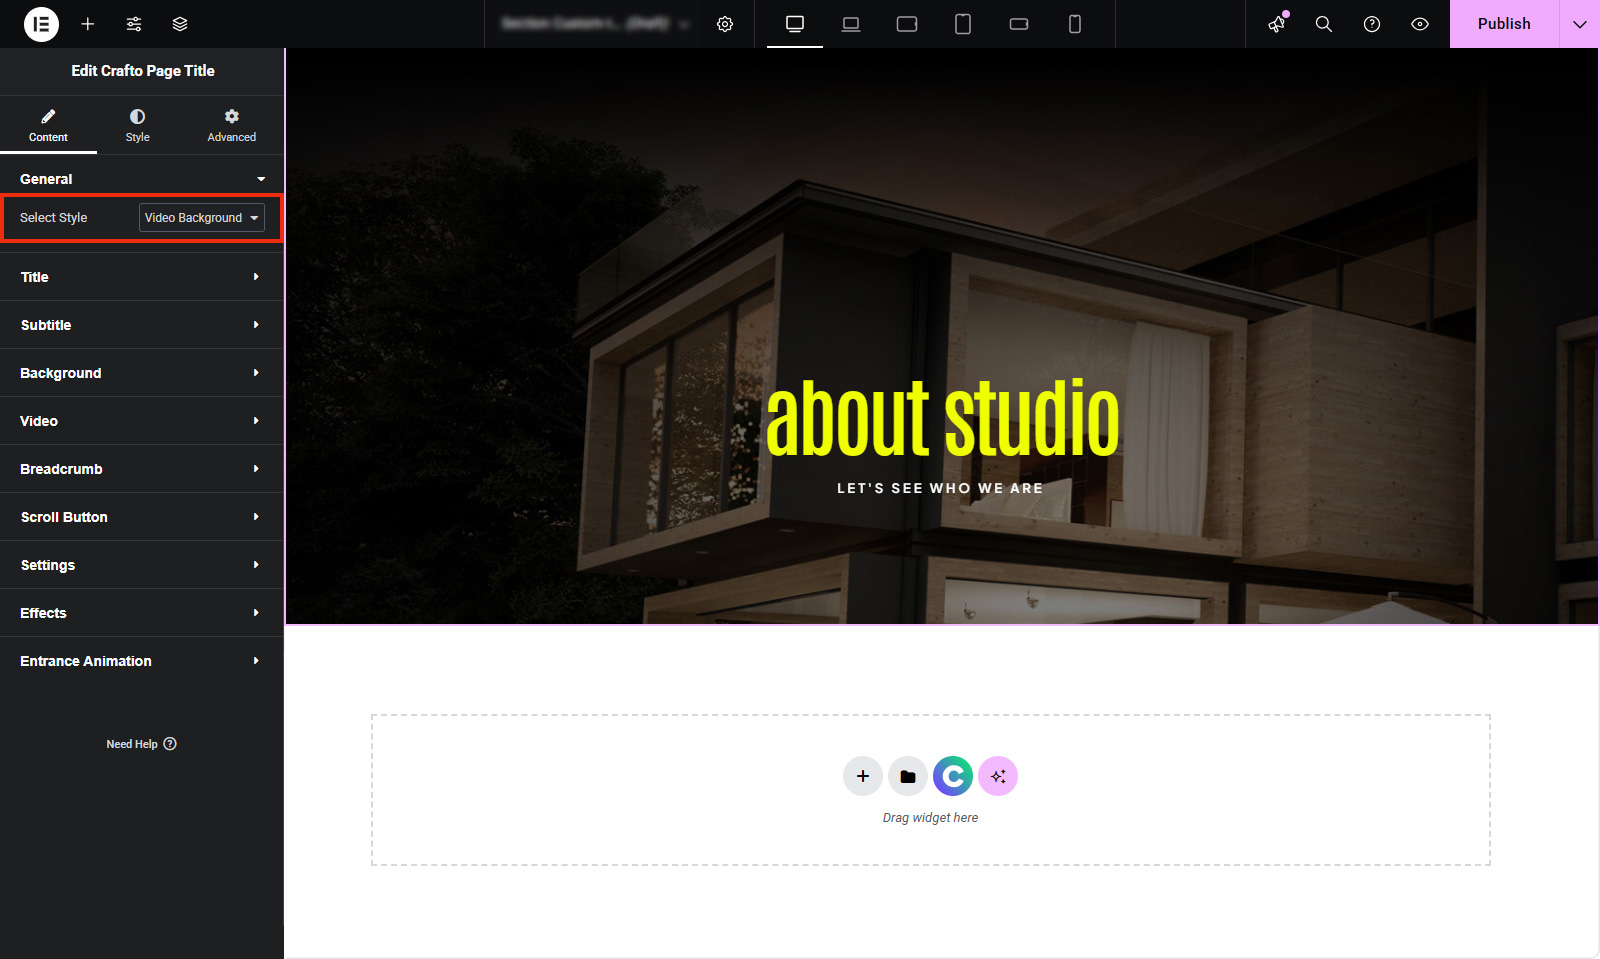Switch to tablet landscape view
1600x959 pixels.
tap(907, 24)
